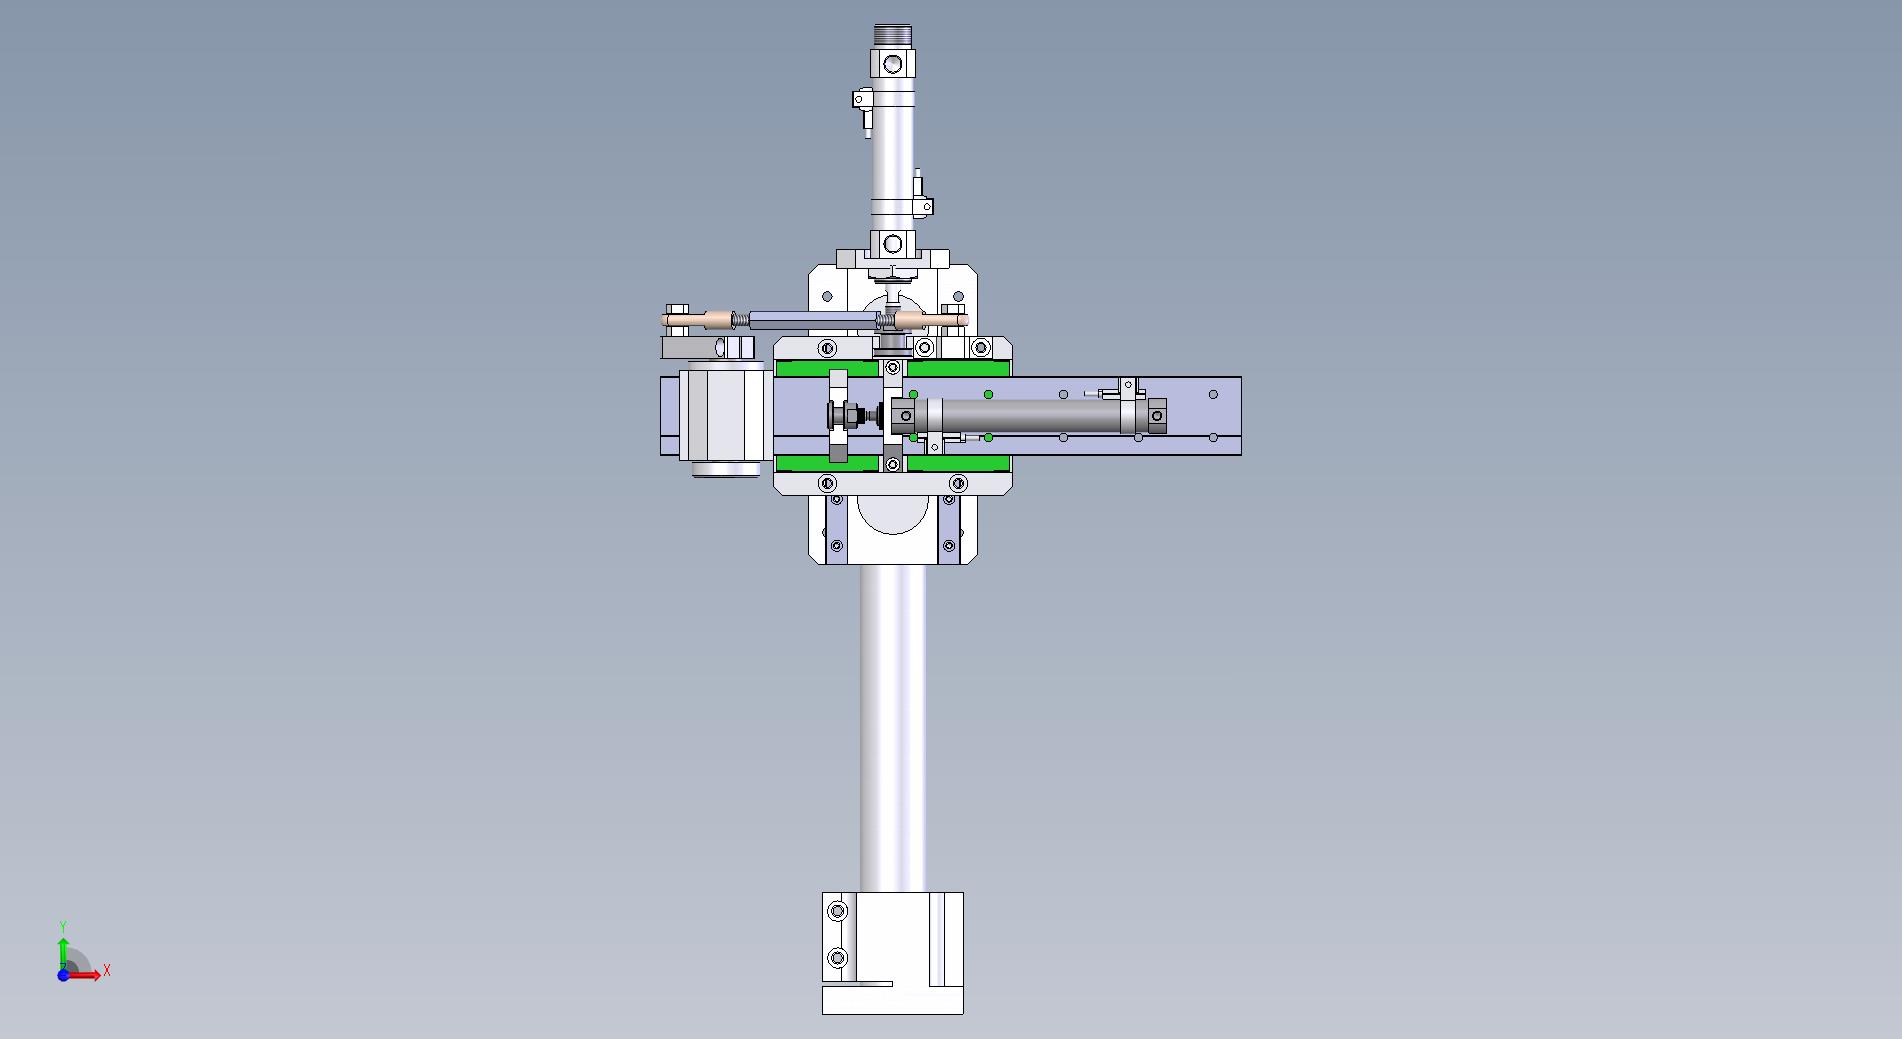This screenshot has width=1902, height=1039.
Task: Select the dark grey horizontal pneumatic cylinder body
Action: [x=1030, y=416]
